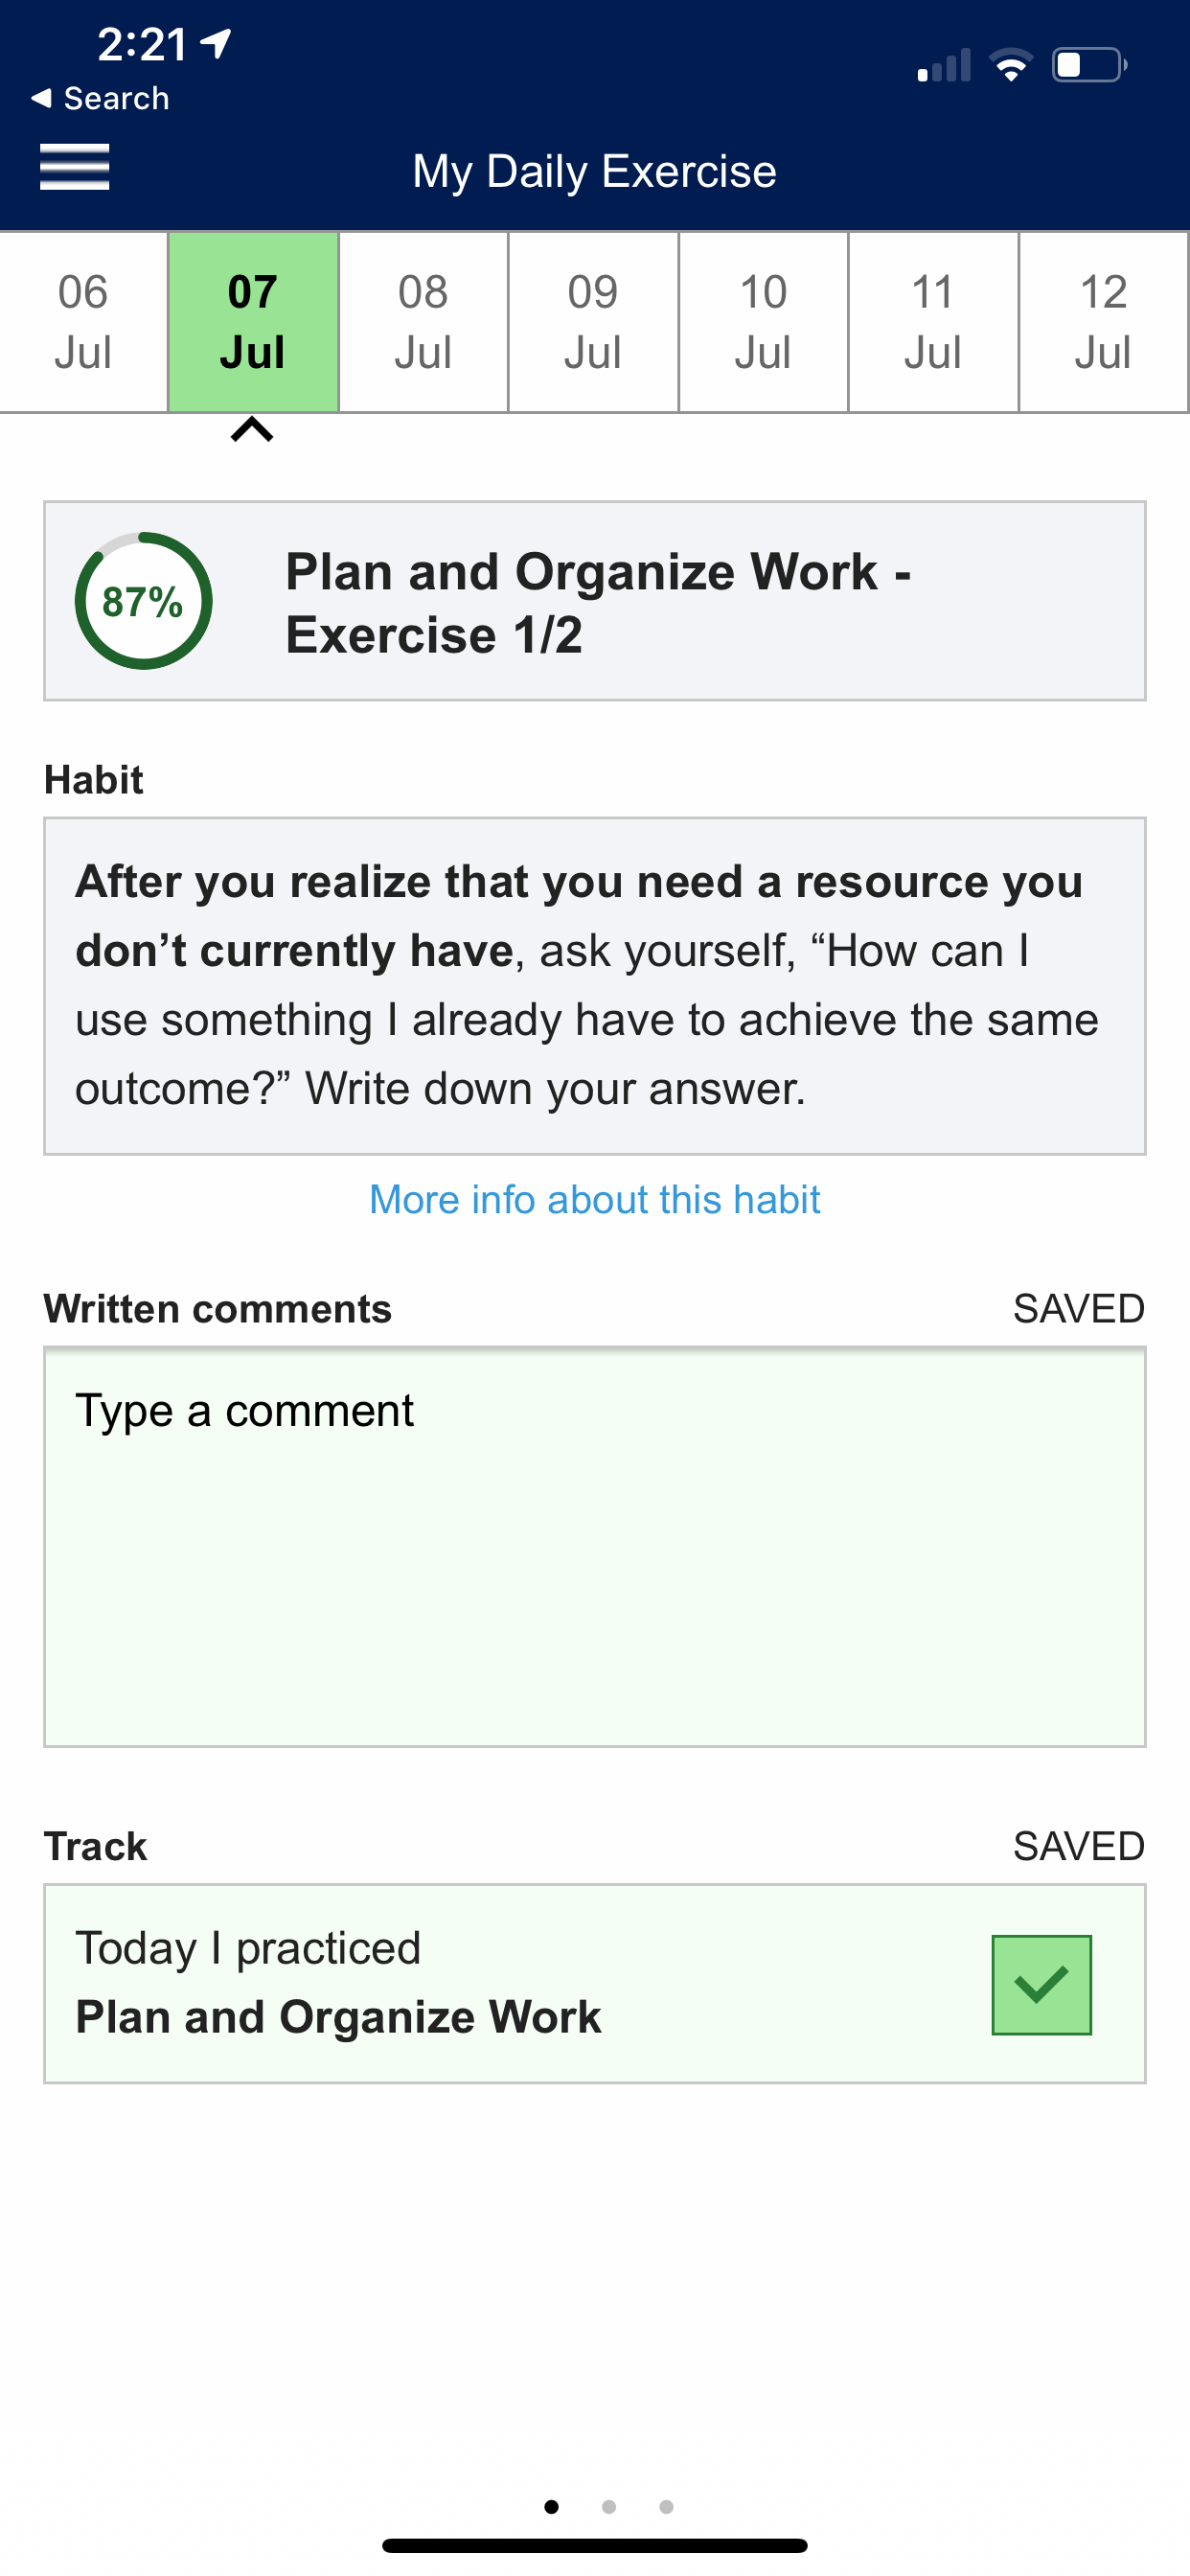Tap the cellular signal bars icon
This screenshot has height=2576, width=1190.
coord(943,65)
